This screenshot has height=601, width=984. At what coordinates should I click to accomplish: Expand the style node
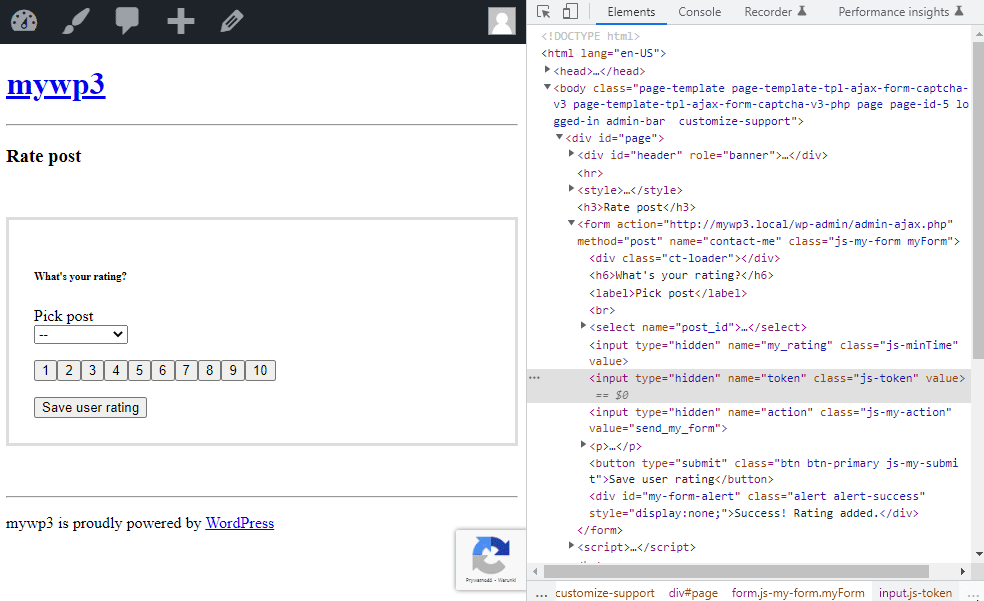pyautogui.click(x=571, y=188)
